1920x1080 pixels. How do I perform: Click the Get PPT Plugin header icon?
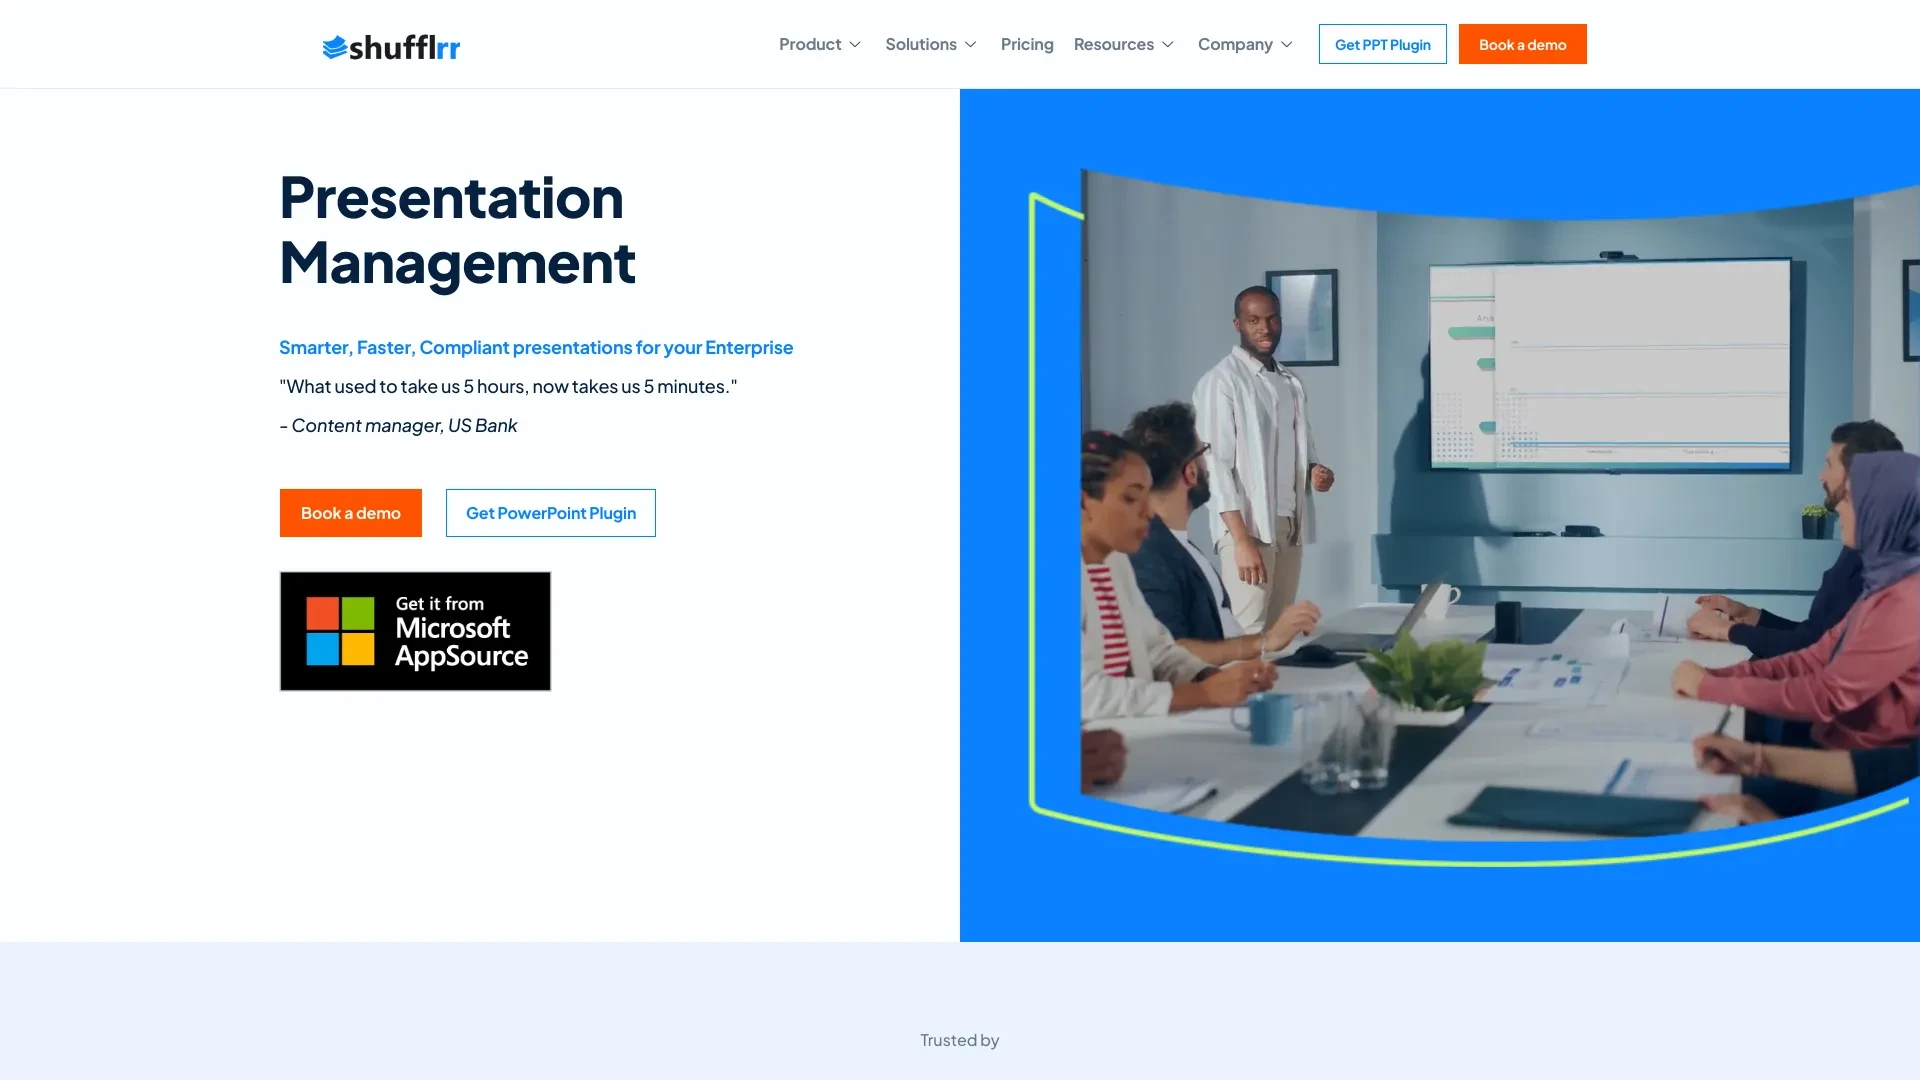pyautogui.click(x=1382, y=44)
